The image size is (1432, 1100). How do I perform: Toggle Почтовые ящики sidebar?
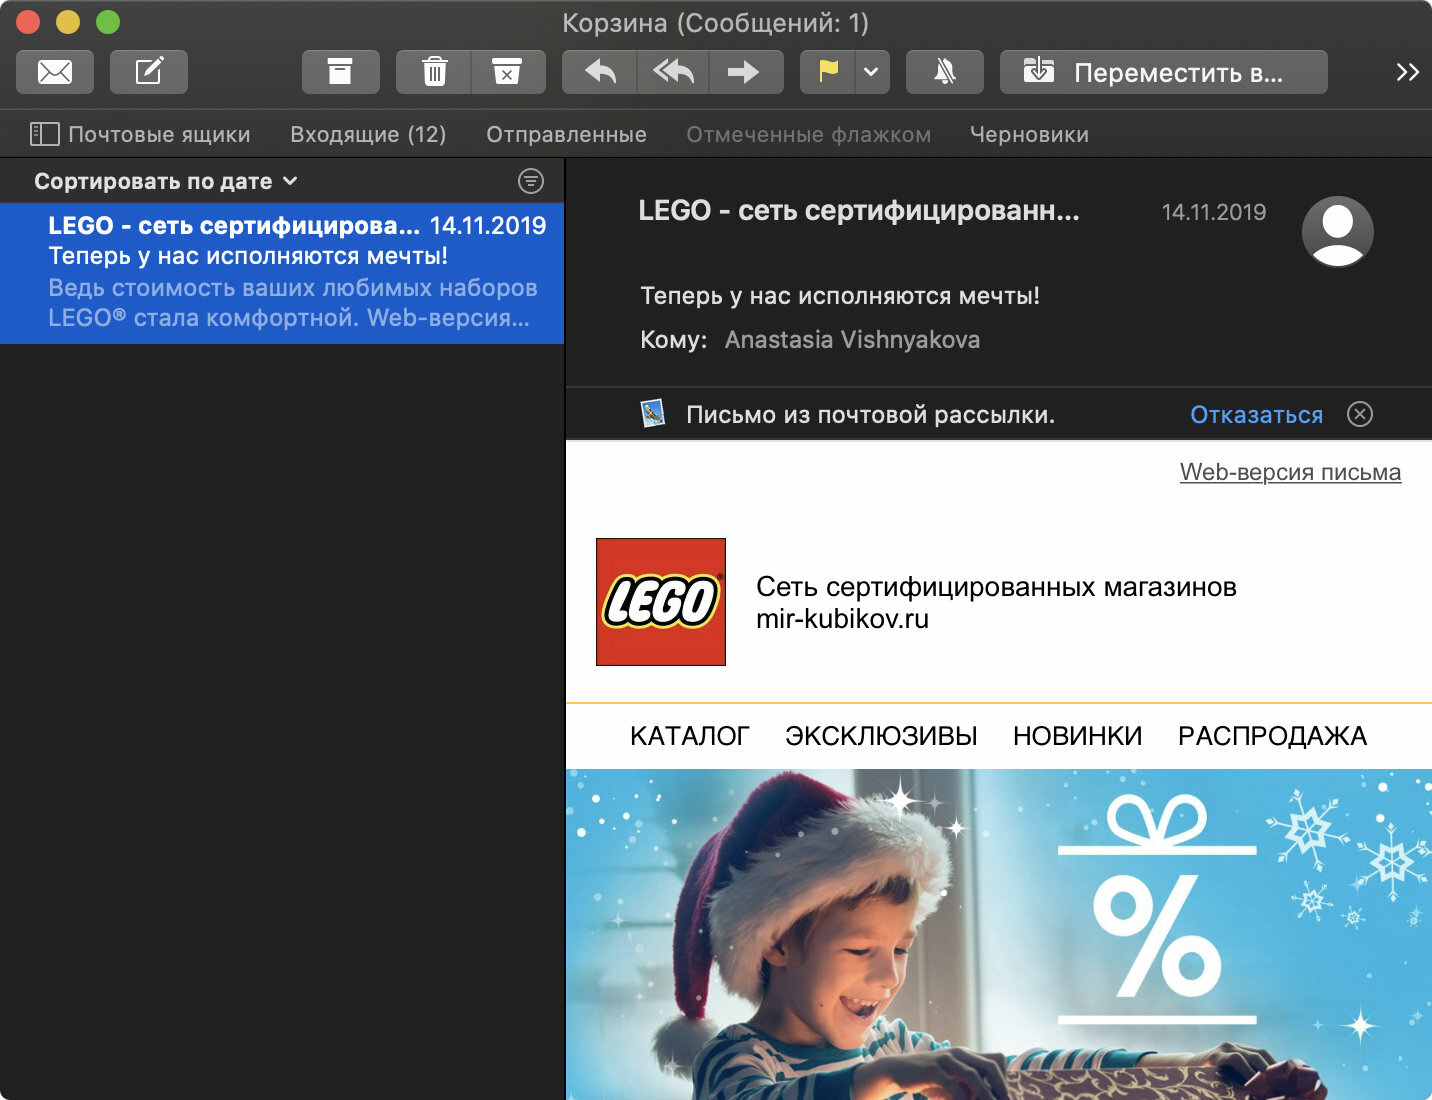pyautogui.click(x=140, y=134)
